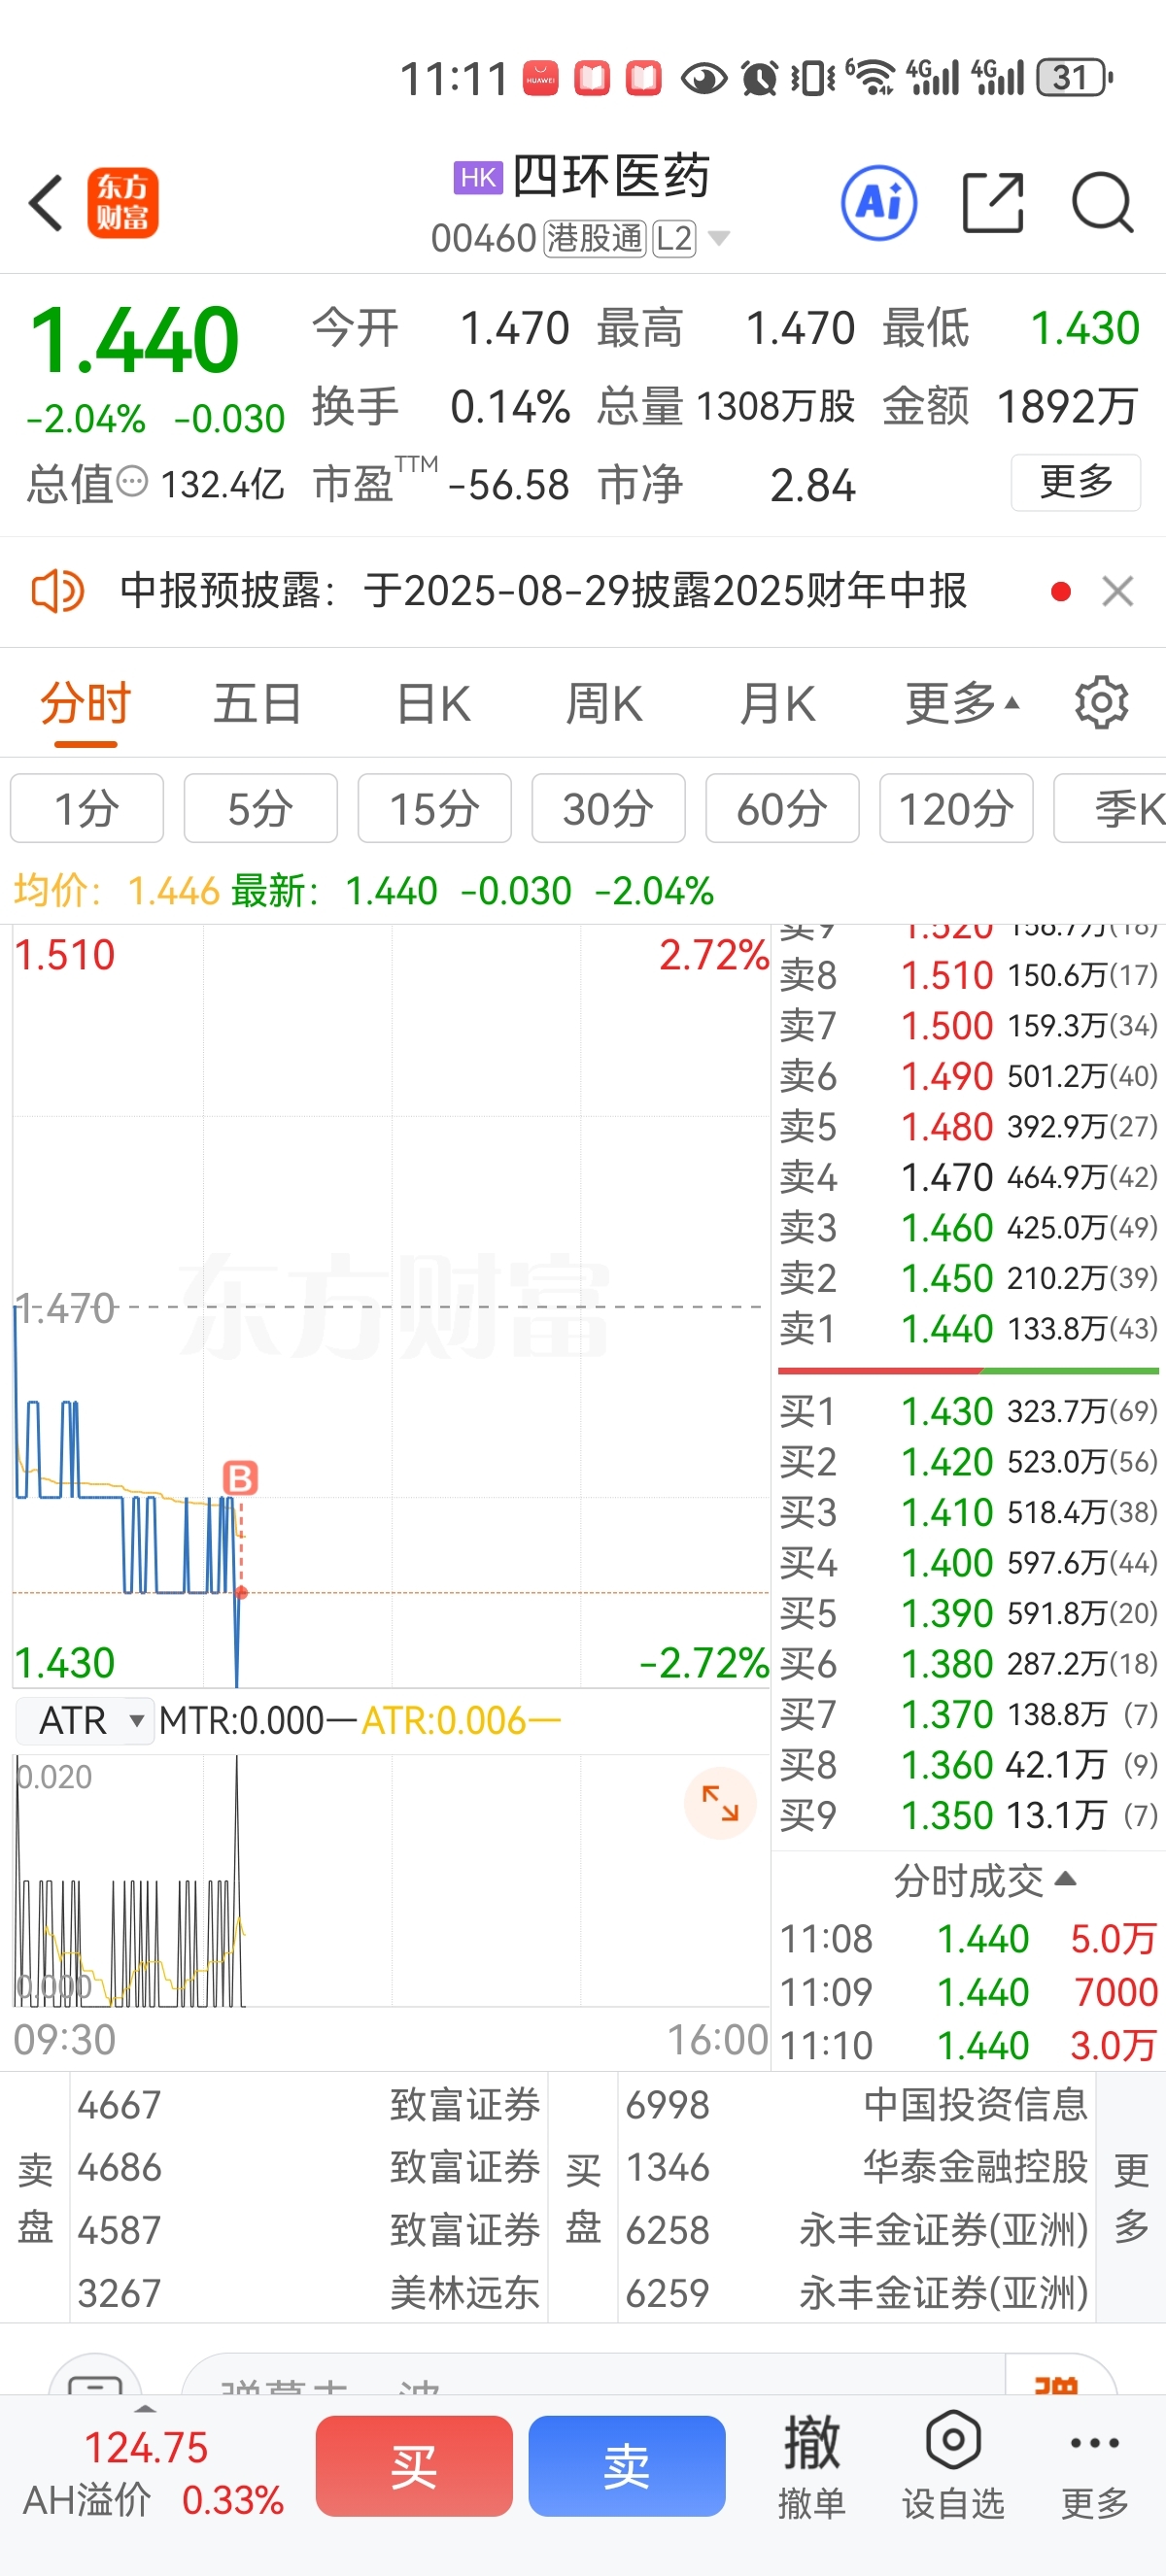The width and height of the screenshot is (1166, 2576).
Task: Select the 5分 period button
Action: tap(261, 808)
